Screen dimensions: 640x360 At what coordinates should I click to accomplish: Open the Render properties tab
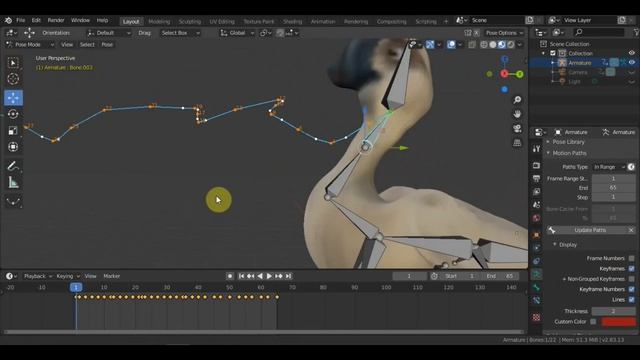tap(536, 165)
